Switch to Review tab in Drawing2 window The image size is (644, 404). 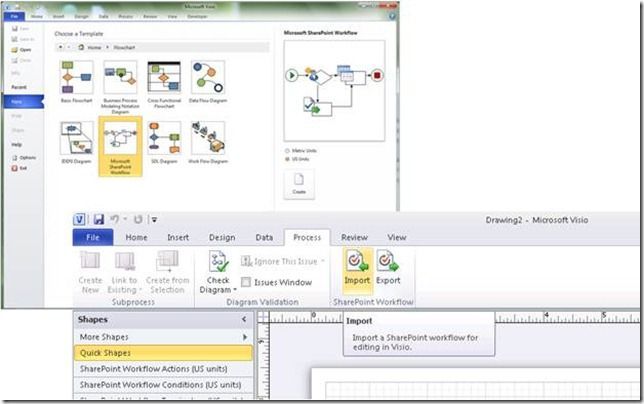(x=354, y=237)
